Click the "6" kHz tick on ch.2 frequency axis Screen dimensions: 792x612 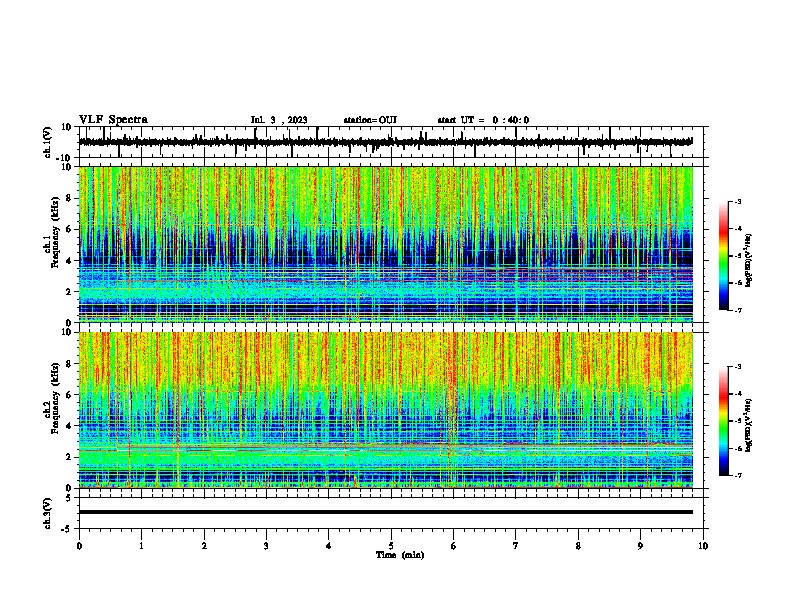70,395
